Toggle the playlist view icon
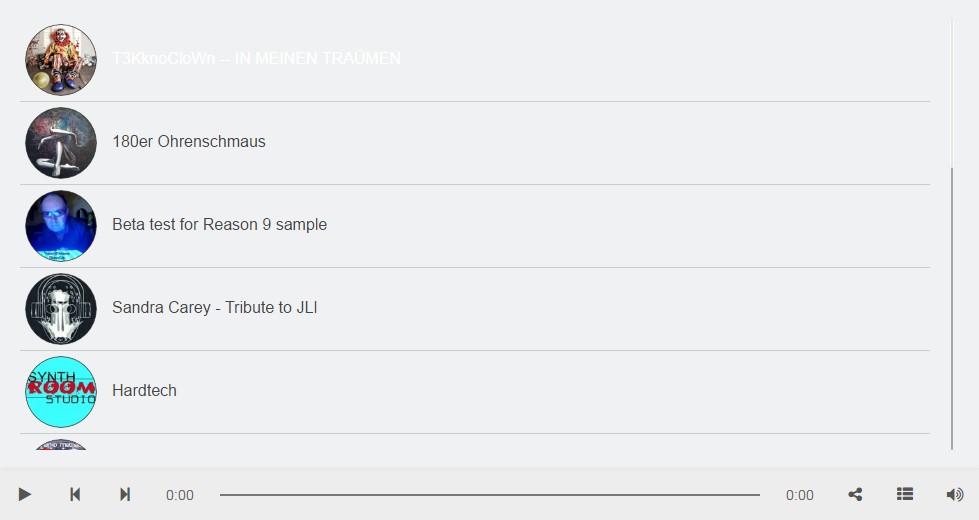The height and width of the screenshot is (520, 979). (x=905, y=494)
